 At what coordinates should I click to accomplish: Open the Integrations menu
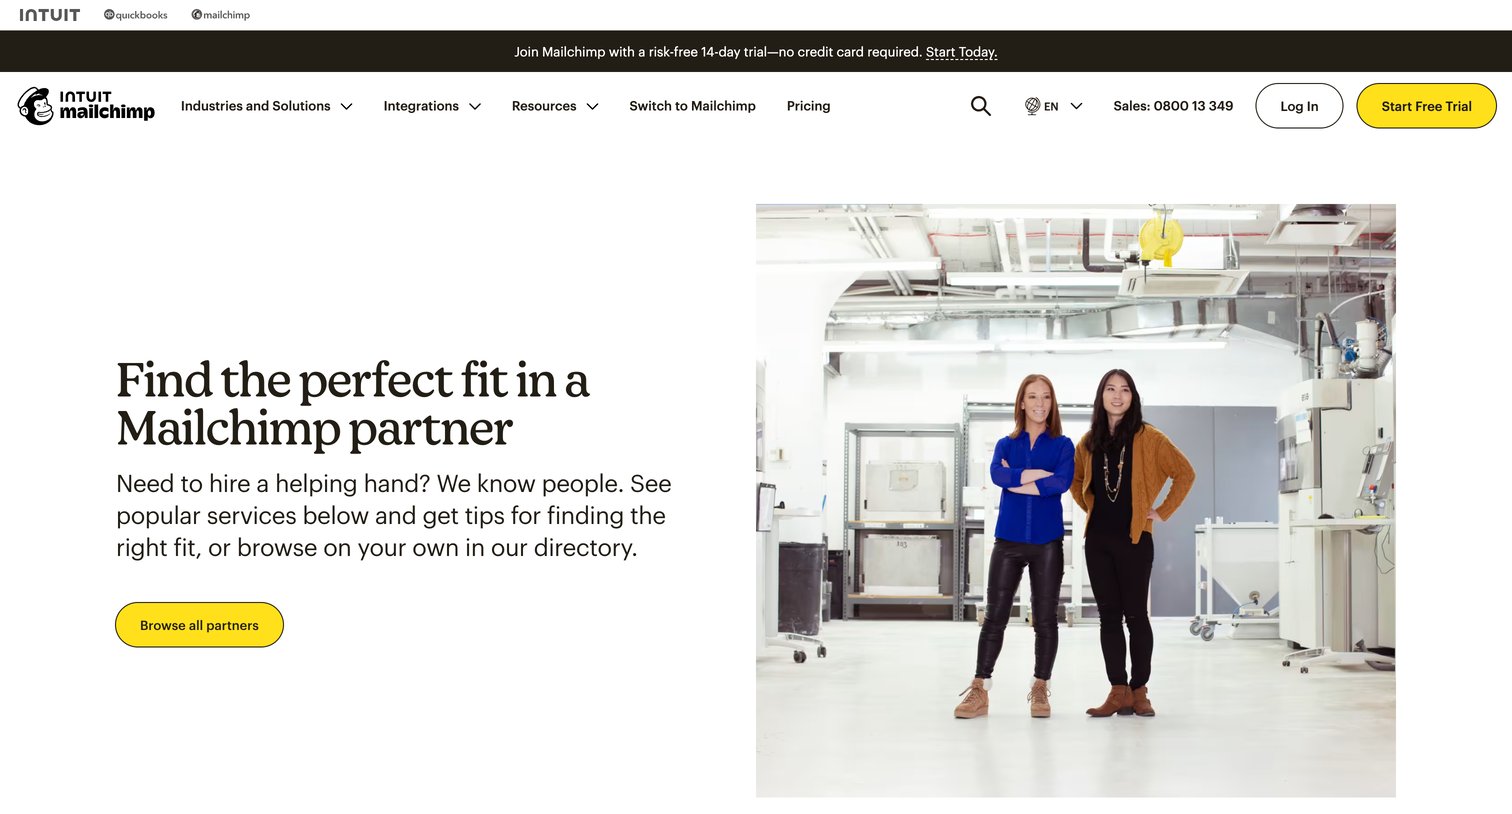421,106
